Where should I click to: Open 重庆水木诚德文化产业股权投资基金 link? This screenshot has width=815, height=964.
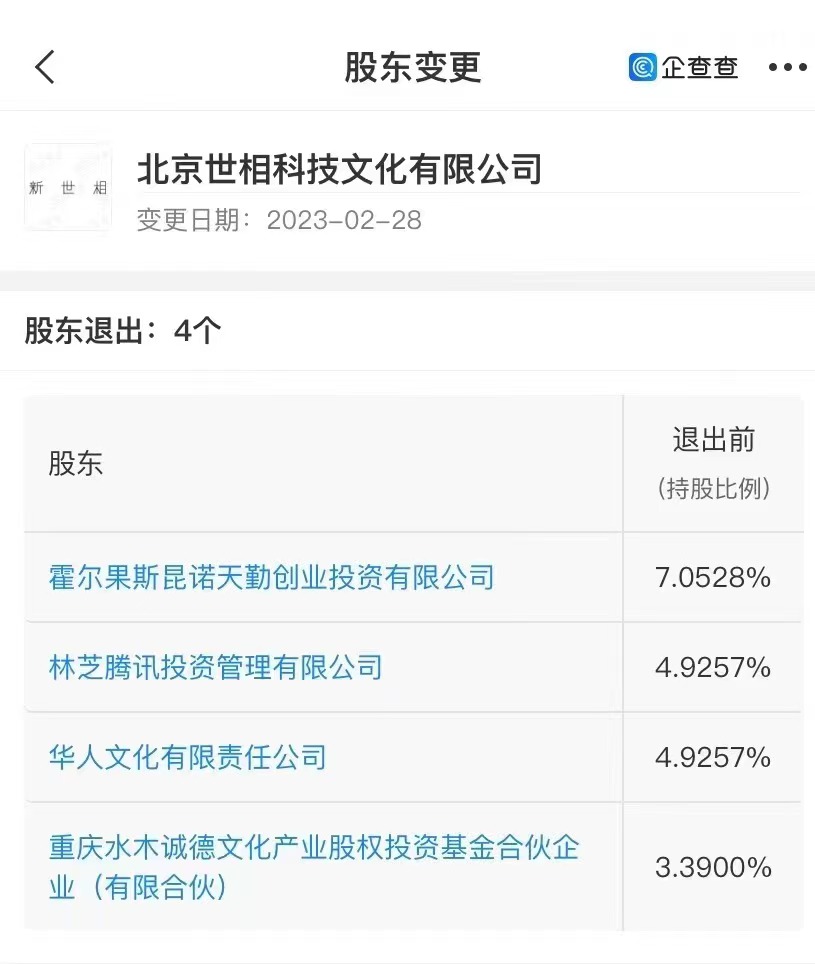click(x=313, y=867)
